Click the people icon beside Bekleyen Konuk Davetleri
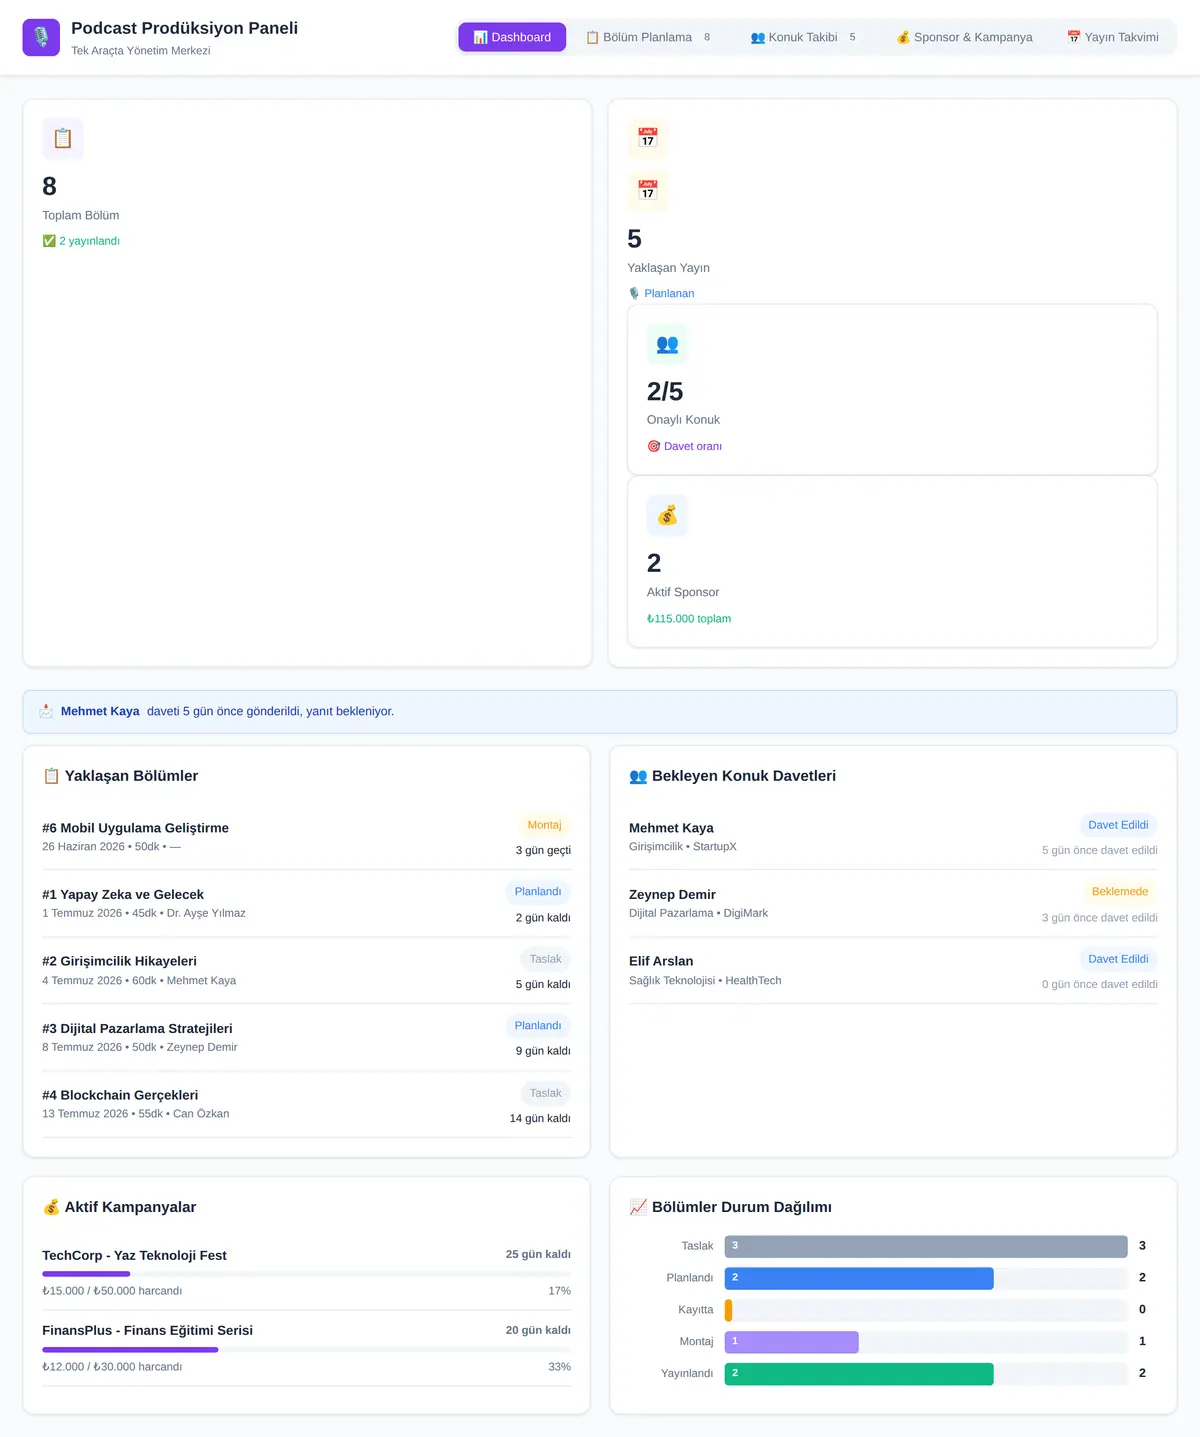 638,776
